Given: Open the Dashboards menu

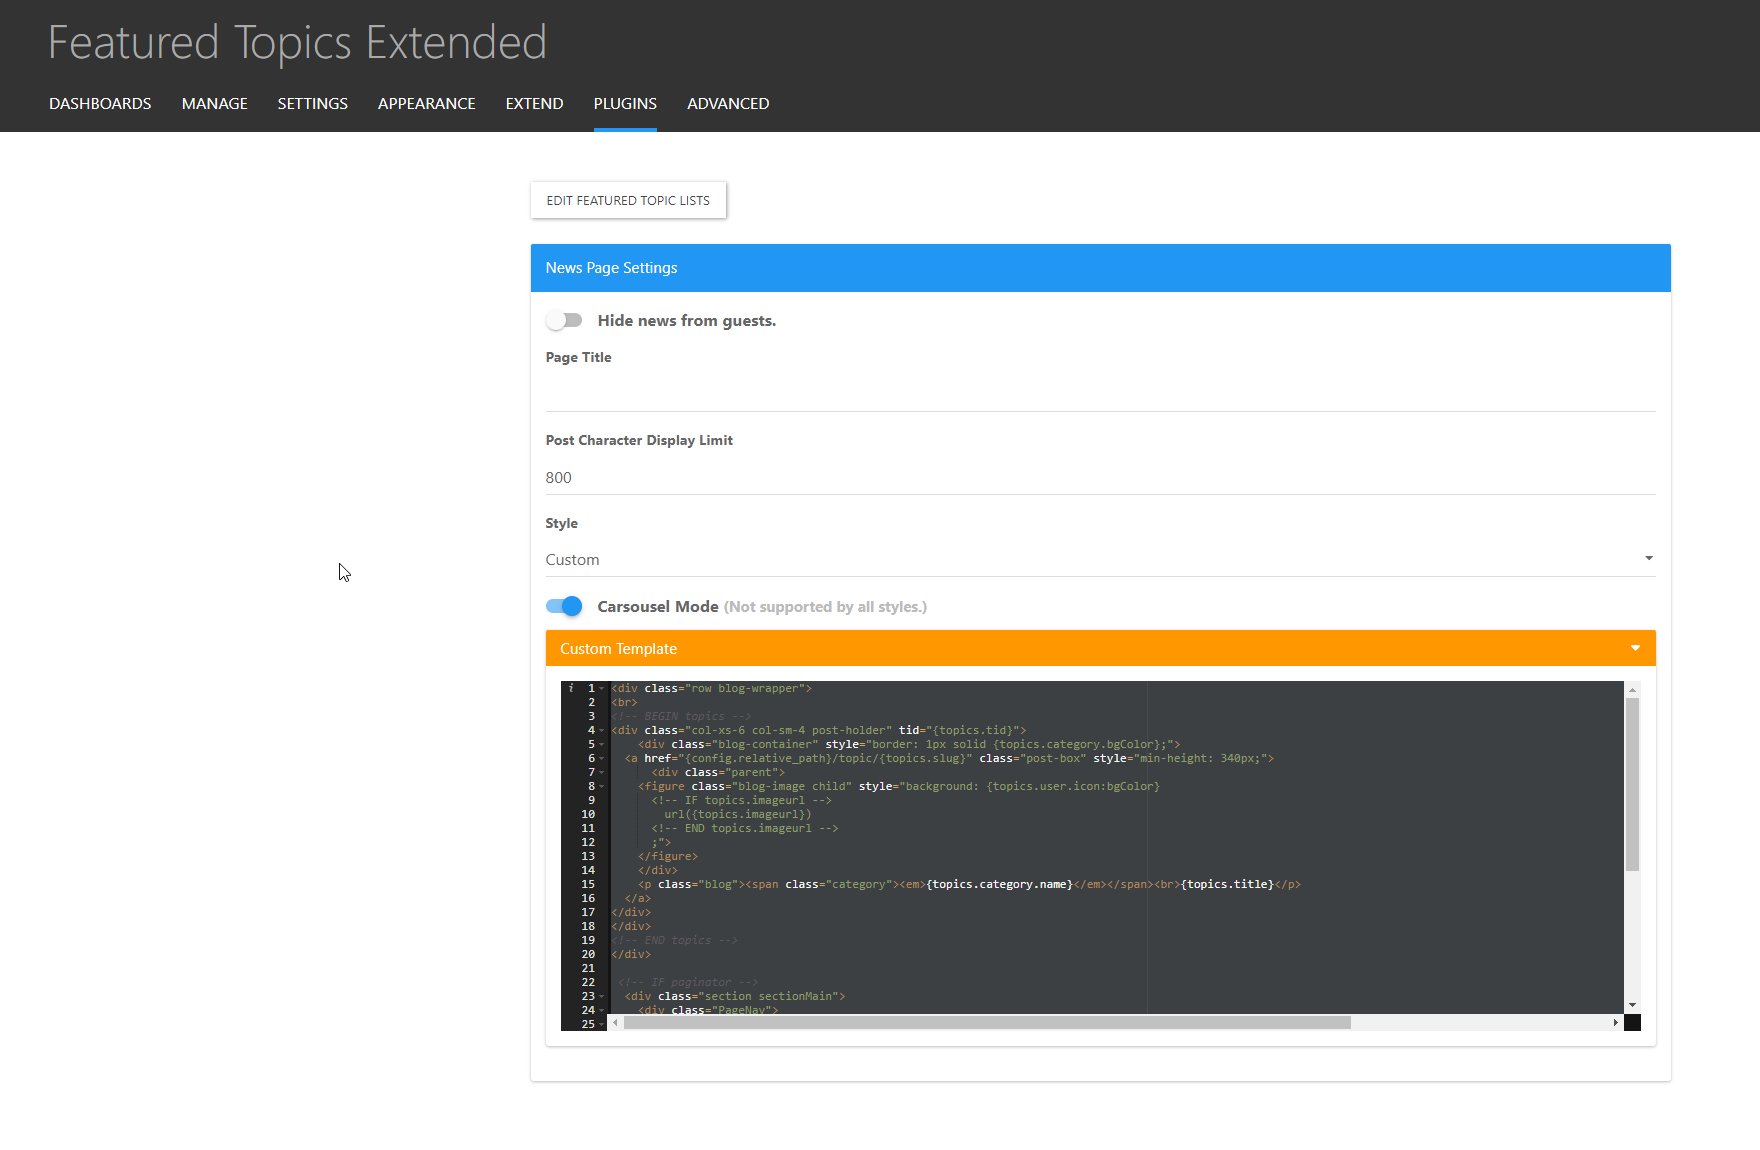Looking at the screenshot, I should pyautogui.click(x=100, y=104).
